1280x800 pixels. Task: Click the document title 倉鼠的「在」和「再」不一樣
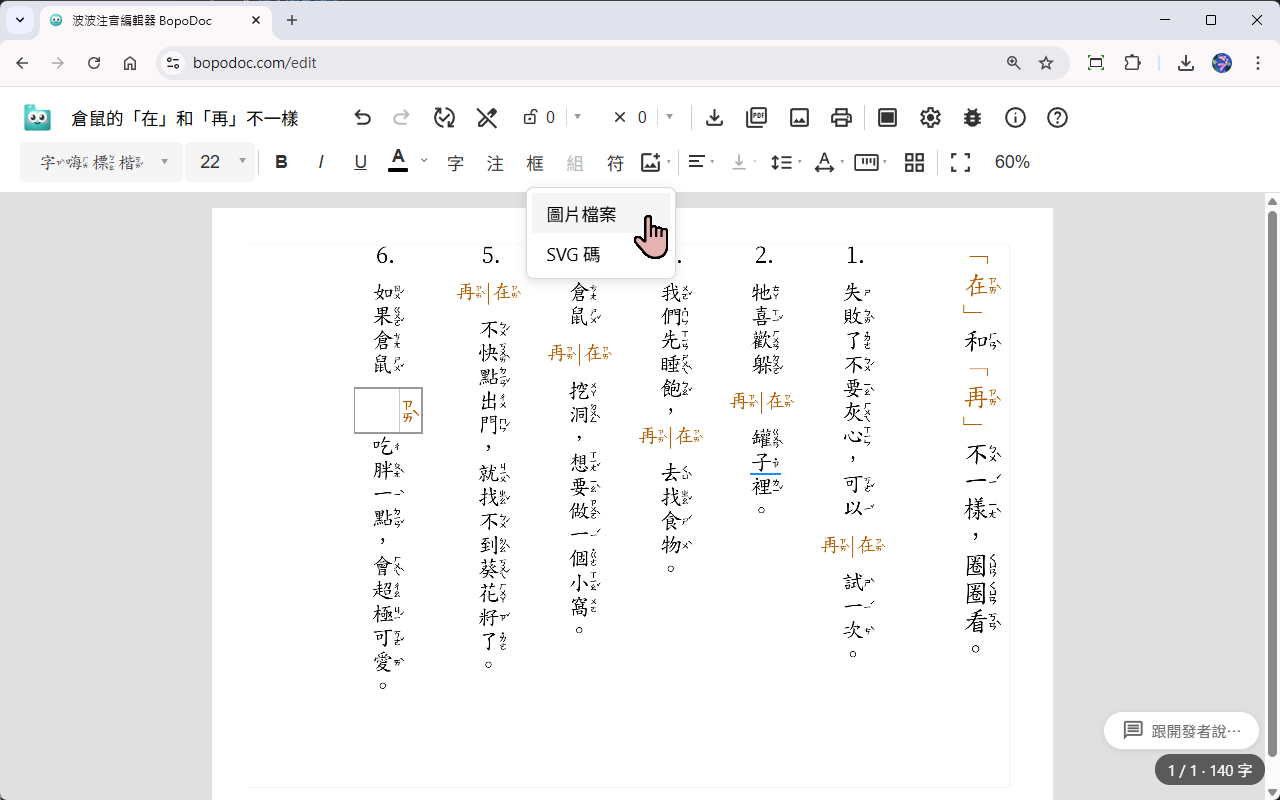tap(177, 117)
